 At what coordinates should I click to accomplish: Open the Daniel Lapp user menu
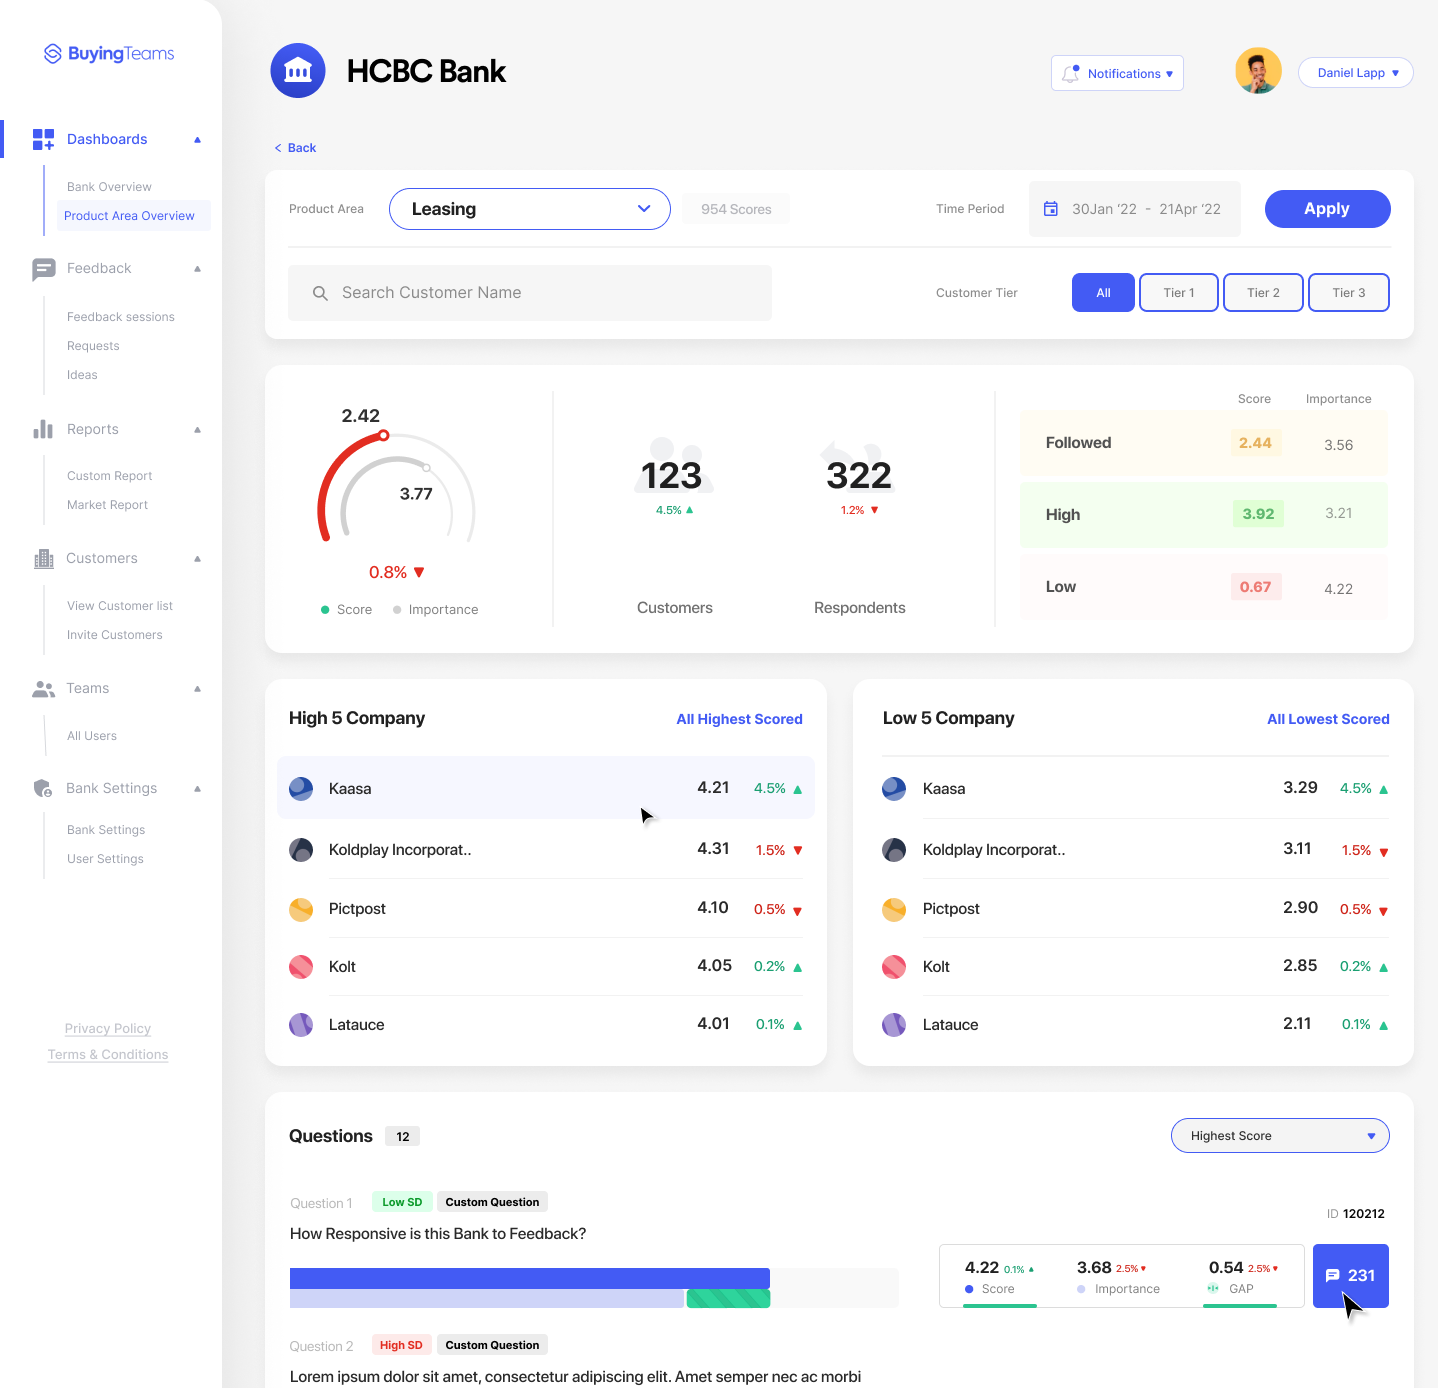pos(1355,73)
